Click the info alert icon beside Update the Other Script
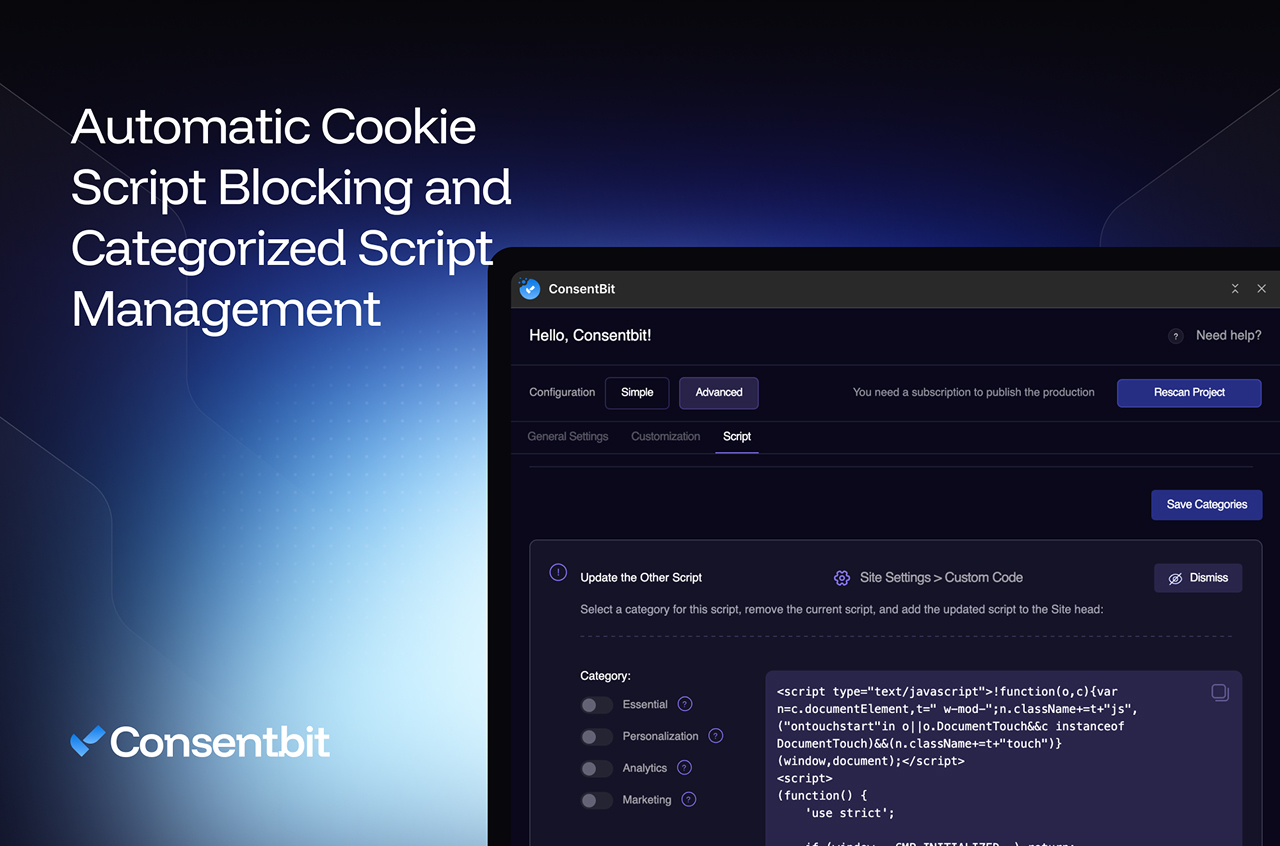 (x=558, y=572)
